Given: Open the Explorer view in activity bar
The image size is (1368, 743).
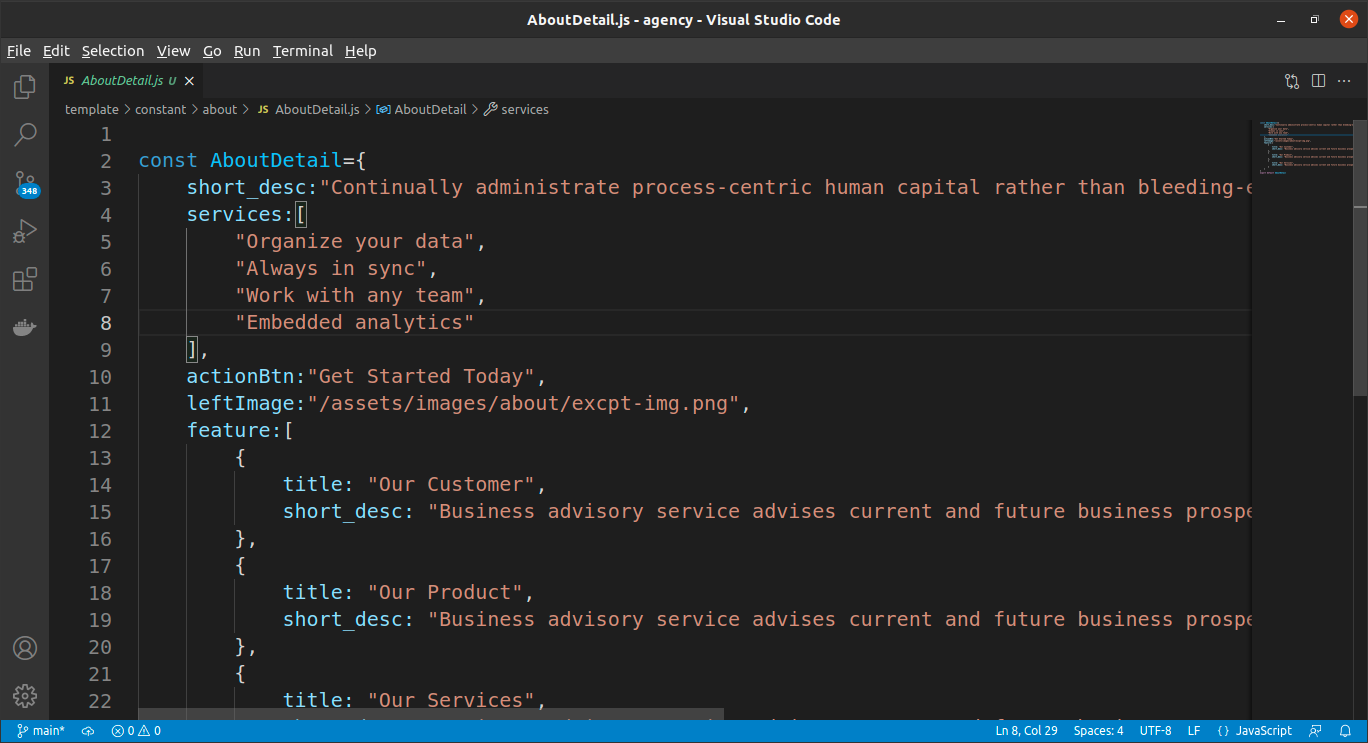Looking at the screenshot, I should tap(25, 87).
